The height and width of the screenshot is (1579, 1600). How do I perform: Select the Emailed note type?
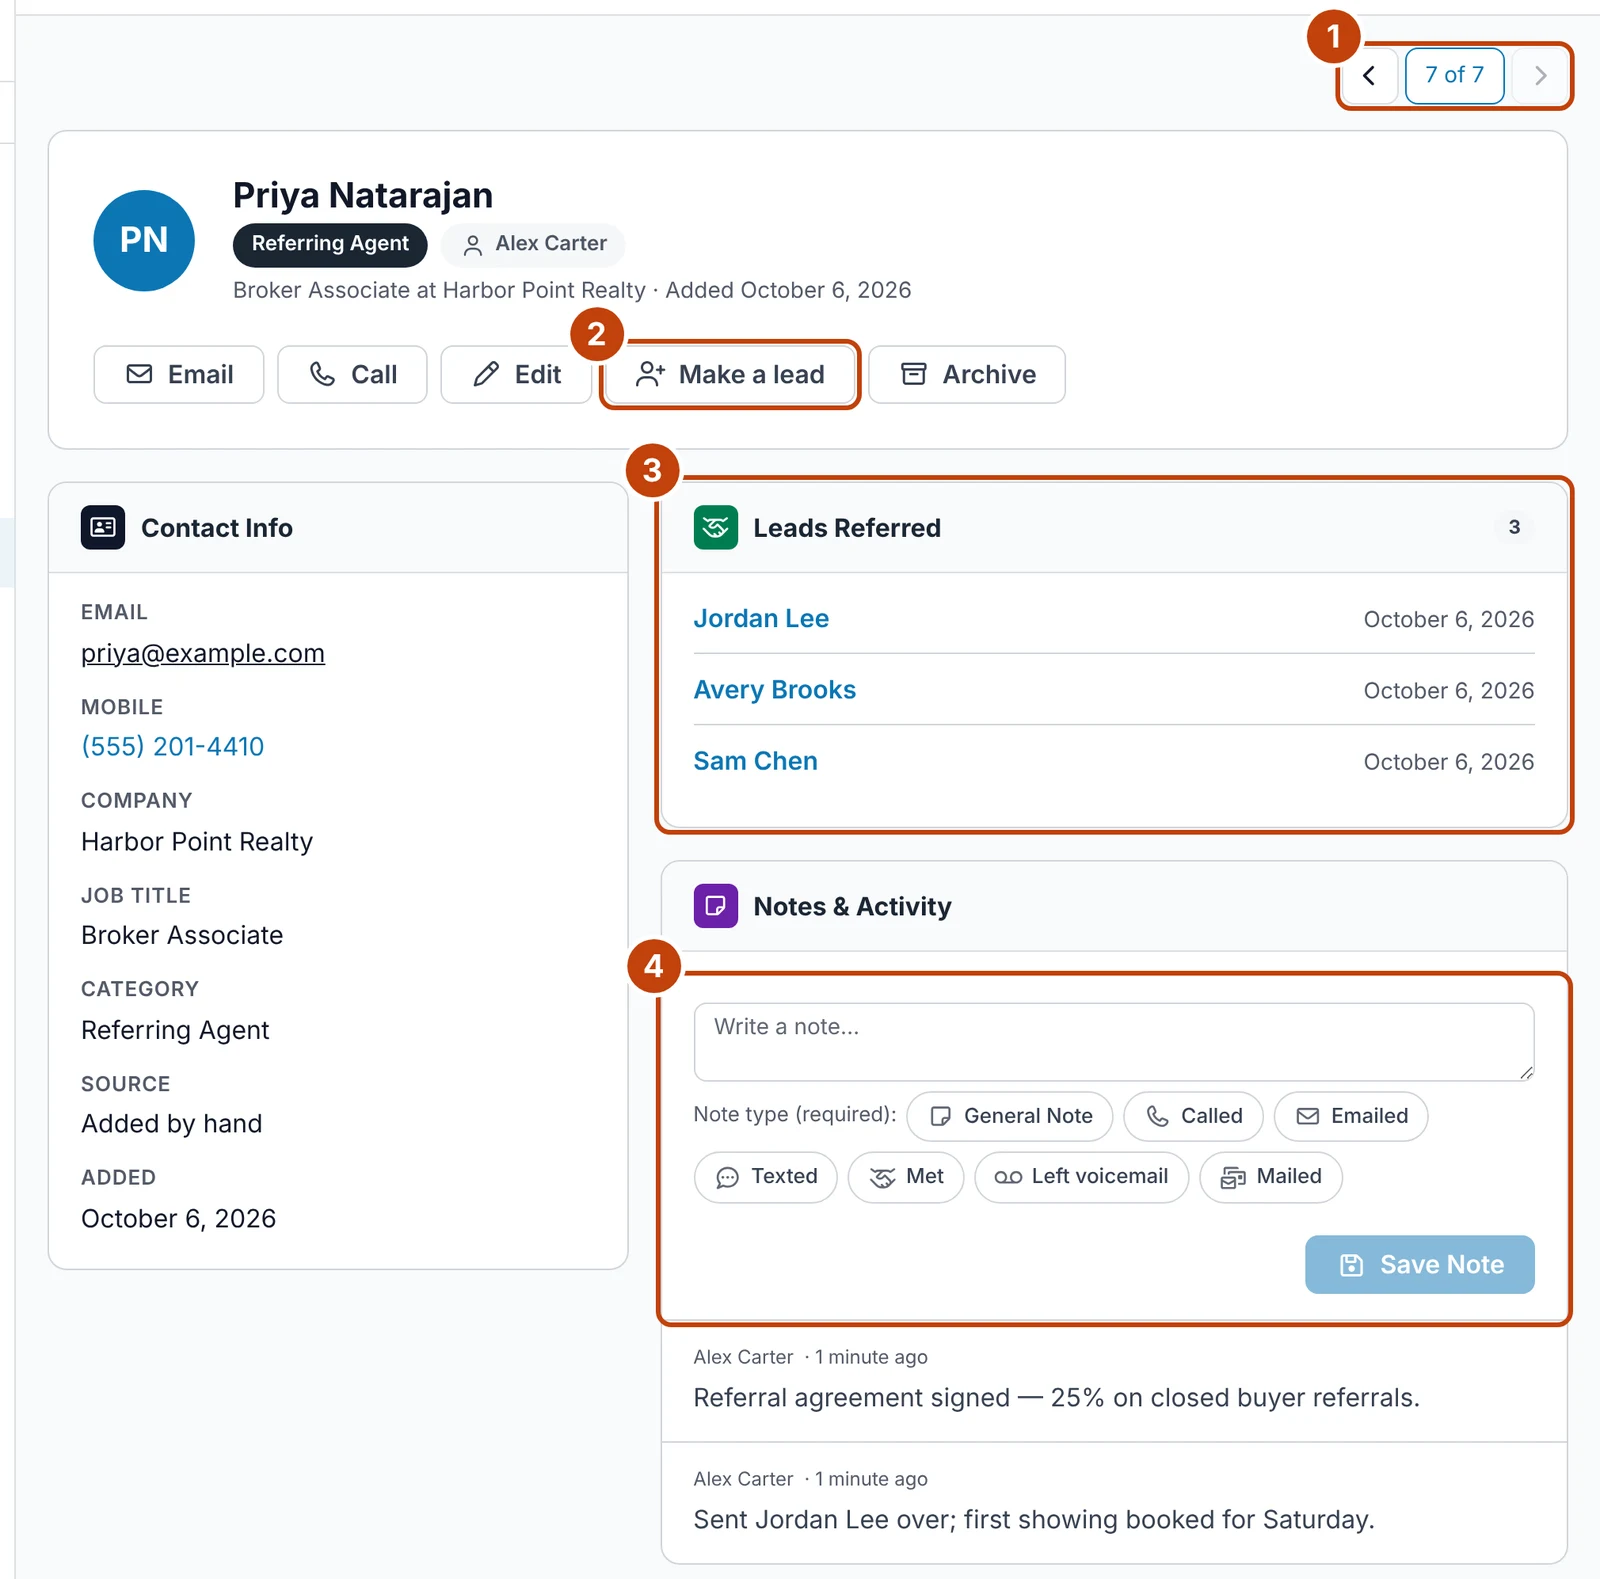pyautogui.click(x=1351, y=1117)
